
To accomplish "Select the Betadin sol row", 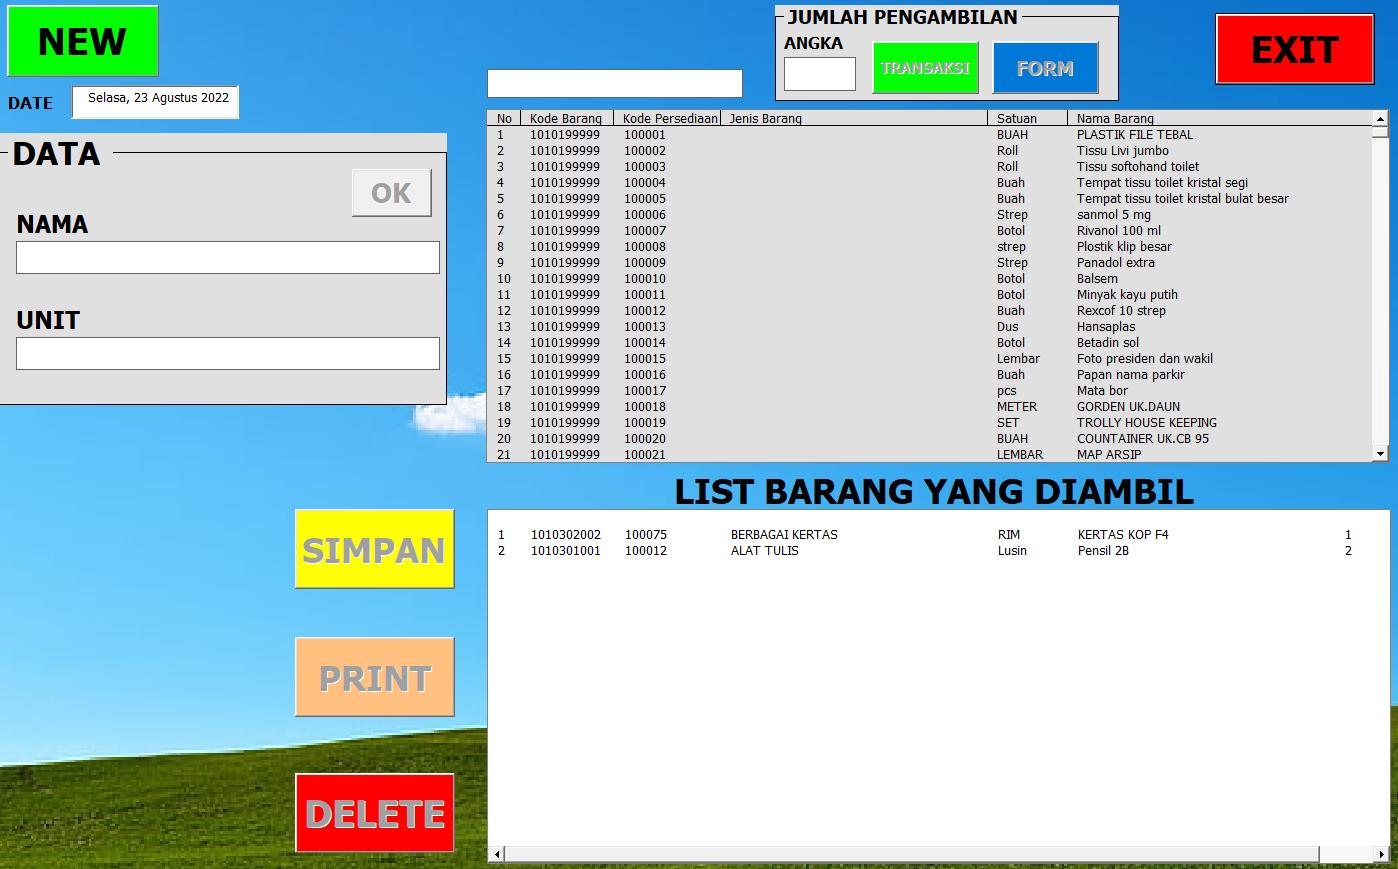I will coord(930,343).
